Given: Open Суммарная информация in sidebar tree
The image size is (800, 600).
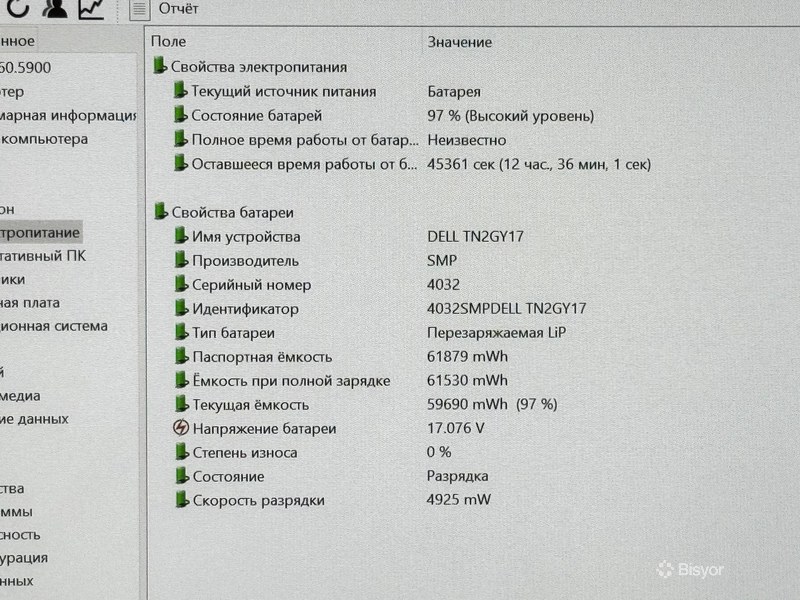Looking at the screenshot, I should (x=68, y=115).
